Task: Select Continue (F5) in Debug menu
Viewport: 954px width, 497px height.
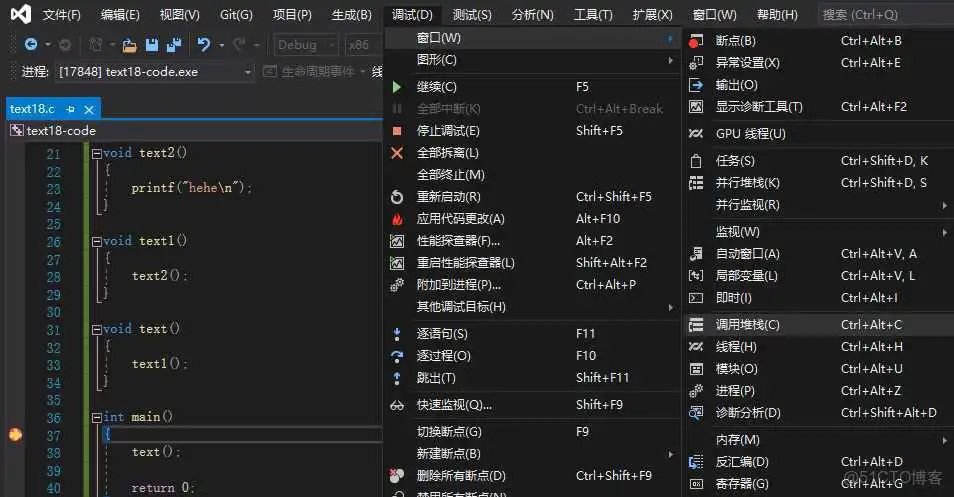Action: point(533,87)
